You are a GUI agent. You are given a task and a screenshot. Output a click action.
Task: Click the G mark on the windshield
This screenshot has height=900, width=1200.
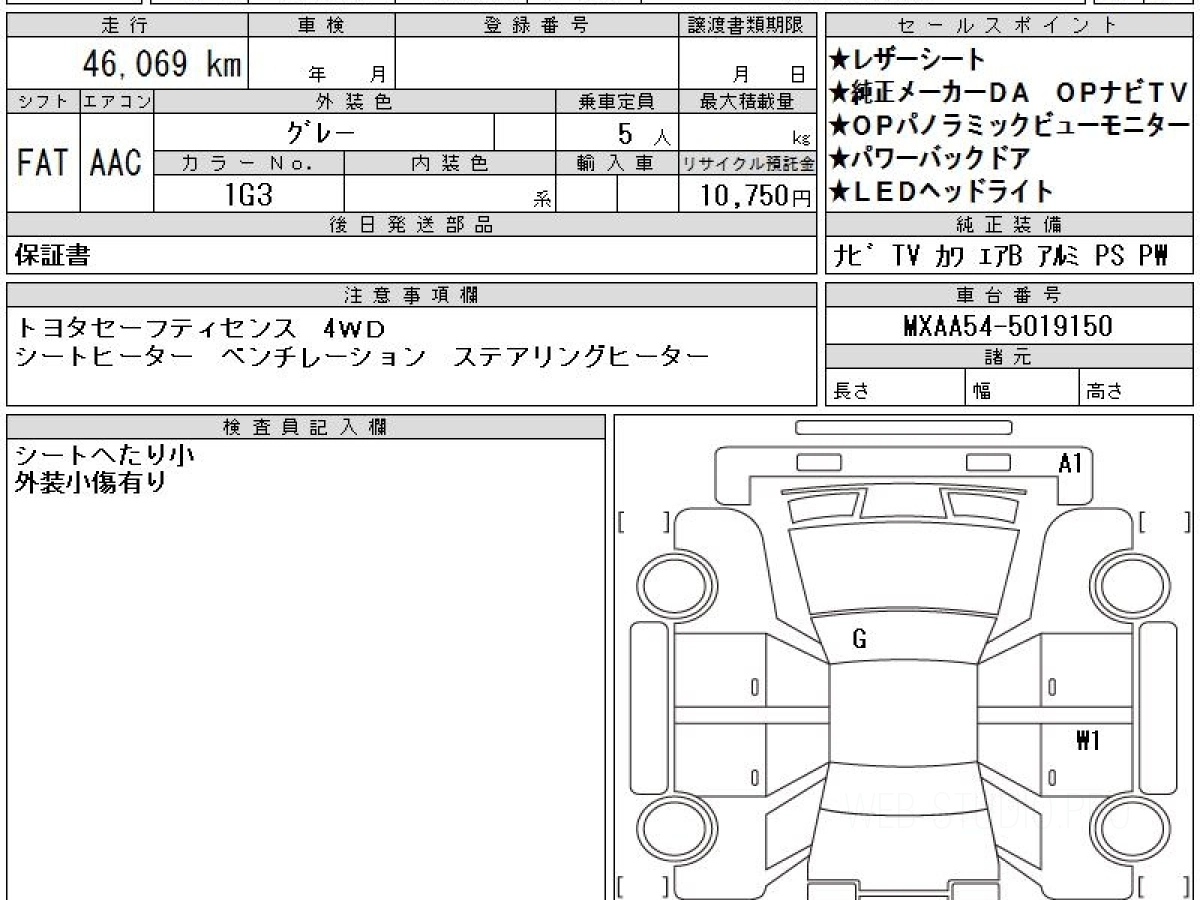[x=859, y=640]
